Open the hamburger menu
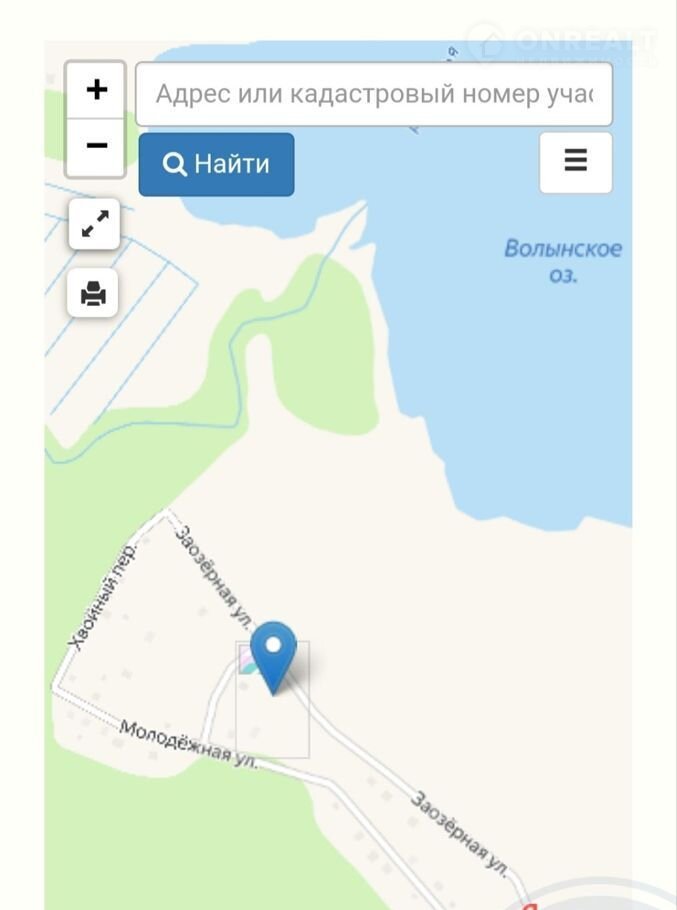The height and width of the screenshot is (910, 677). (x=575, y=162)
